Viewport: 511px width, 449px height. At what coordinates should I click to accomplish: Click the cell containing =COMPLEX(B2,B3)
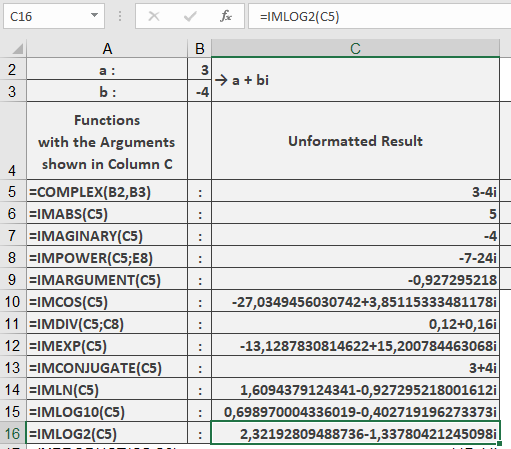(x=107, y=191)
